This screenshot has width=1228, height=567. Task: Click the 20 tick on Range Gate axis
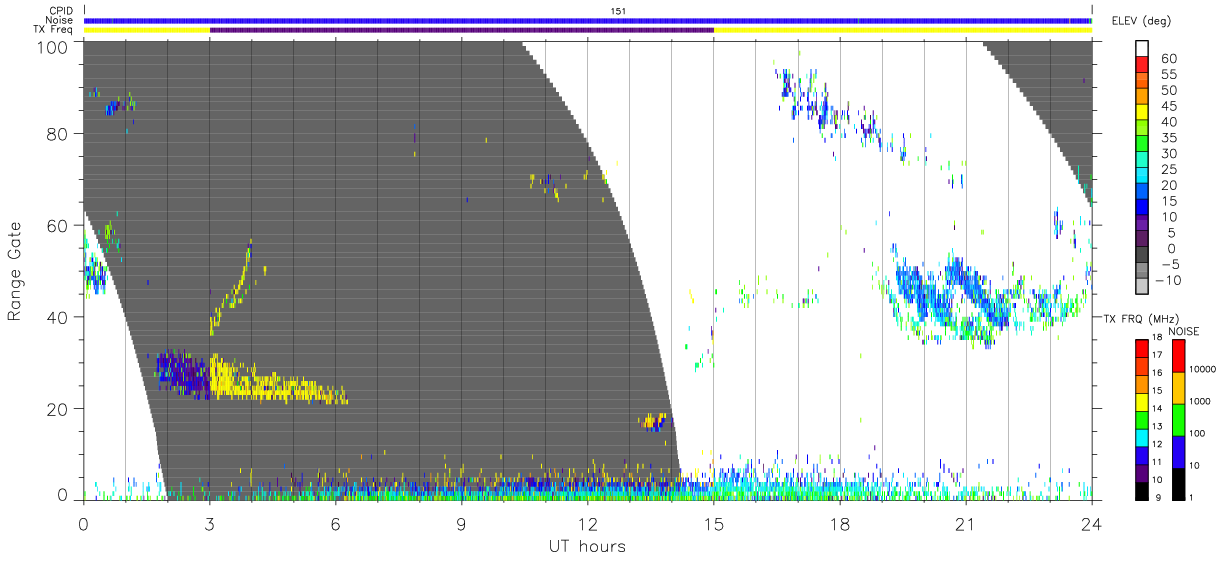59,408
